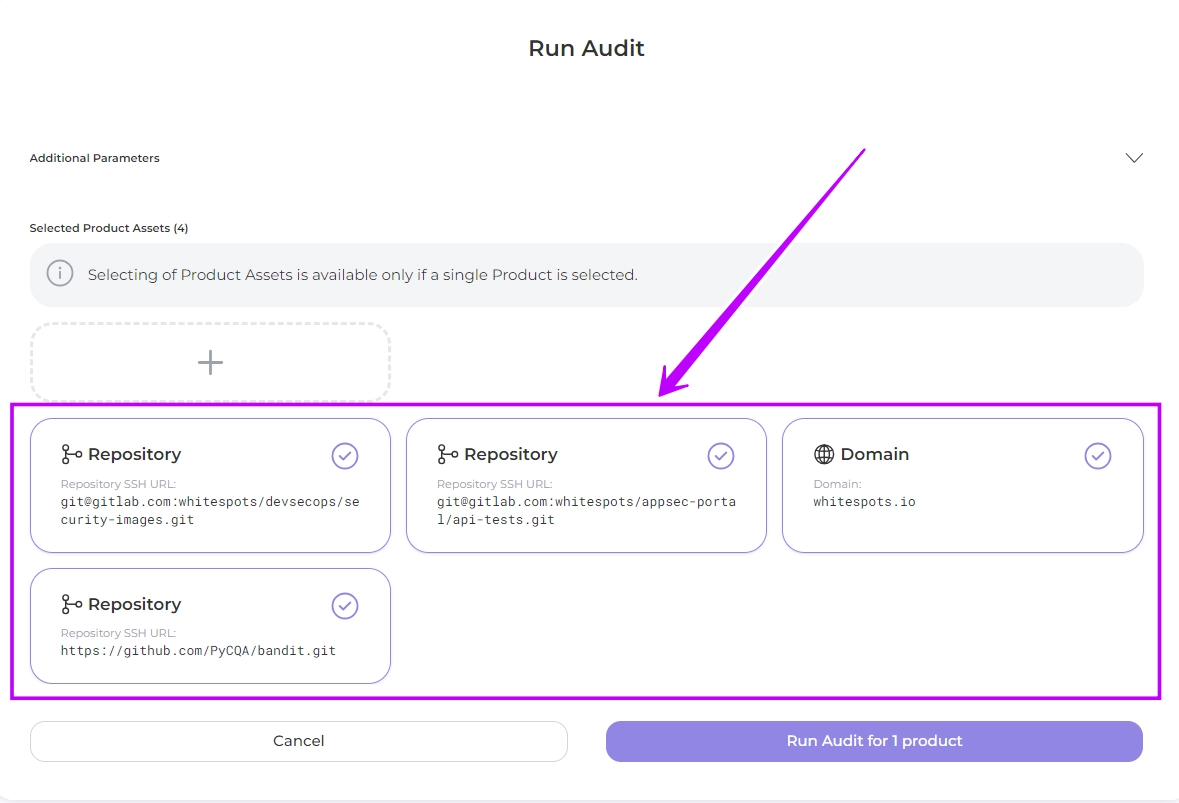This screenshot has width=1179, height=803.
Task: Click the info icon in the notice banner
Action: coord(60,274)
